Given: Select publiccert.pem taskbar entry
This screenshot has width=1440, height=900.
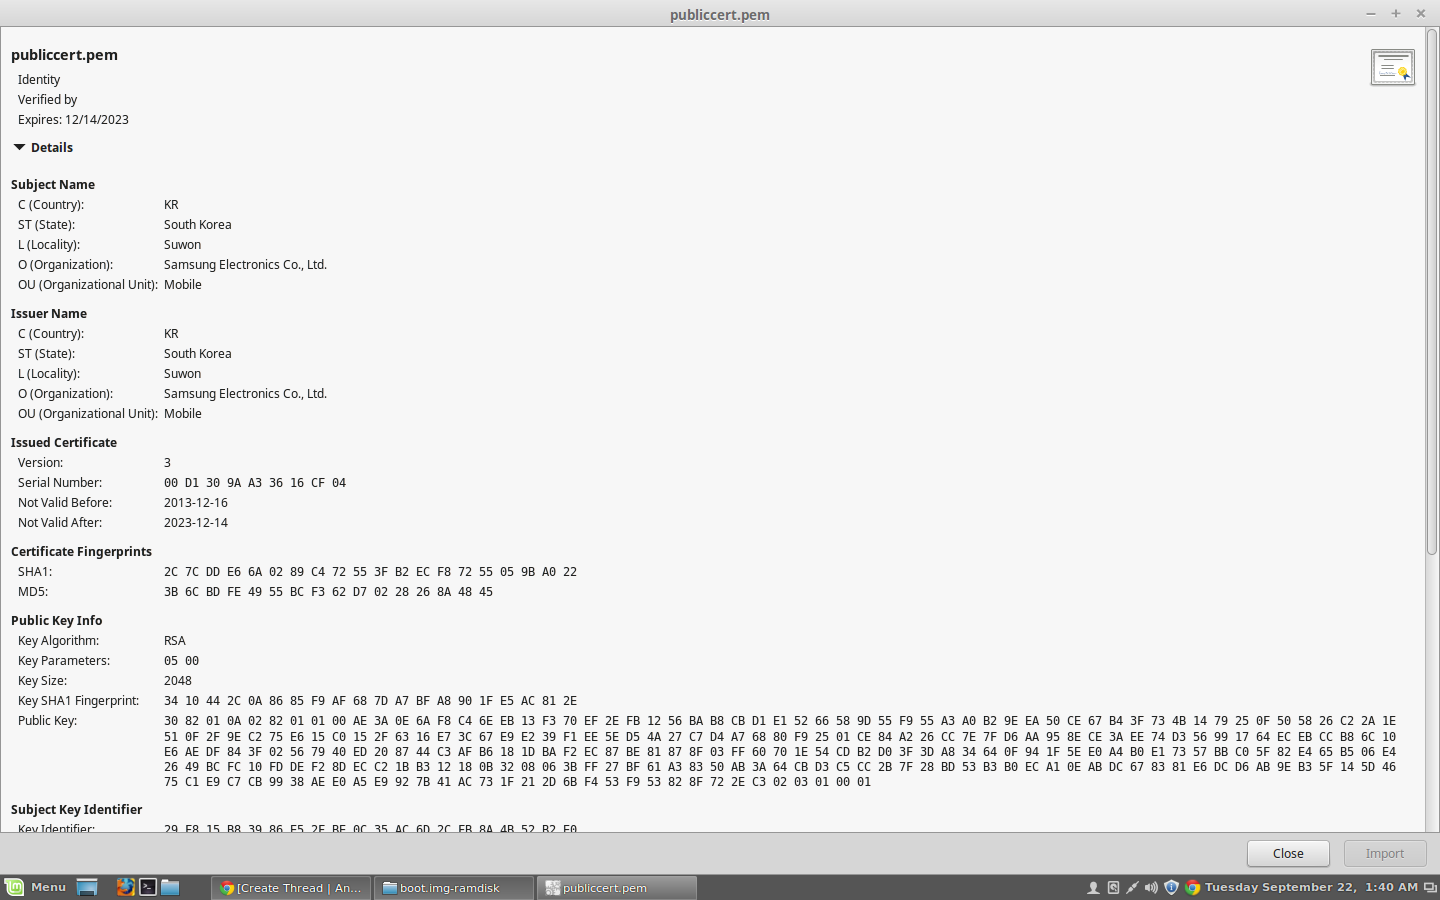Looking at the screenshot, I should tap(617, 887).
